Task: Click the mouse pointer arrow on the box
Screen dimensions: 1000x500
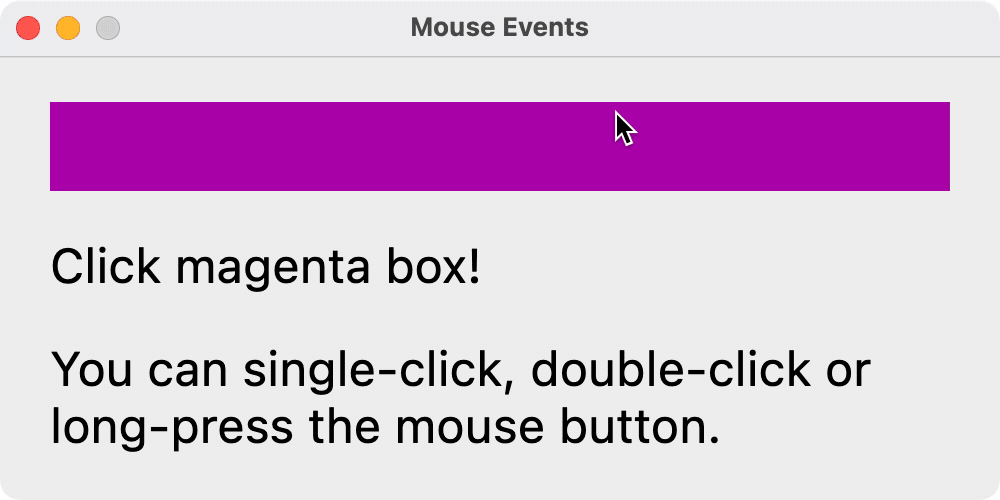Action: 624,129
